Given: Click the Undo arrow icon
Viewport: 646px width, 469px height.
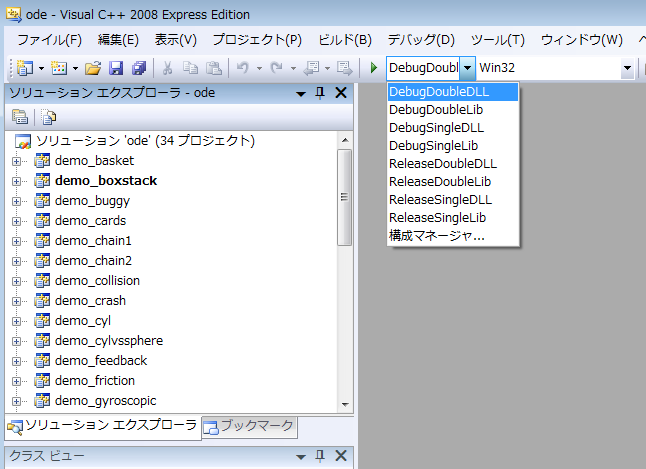Looking at the screenshot, I should pos(243,68).
